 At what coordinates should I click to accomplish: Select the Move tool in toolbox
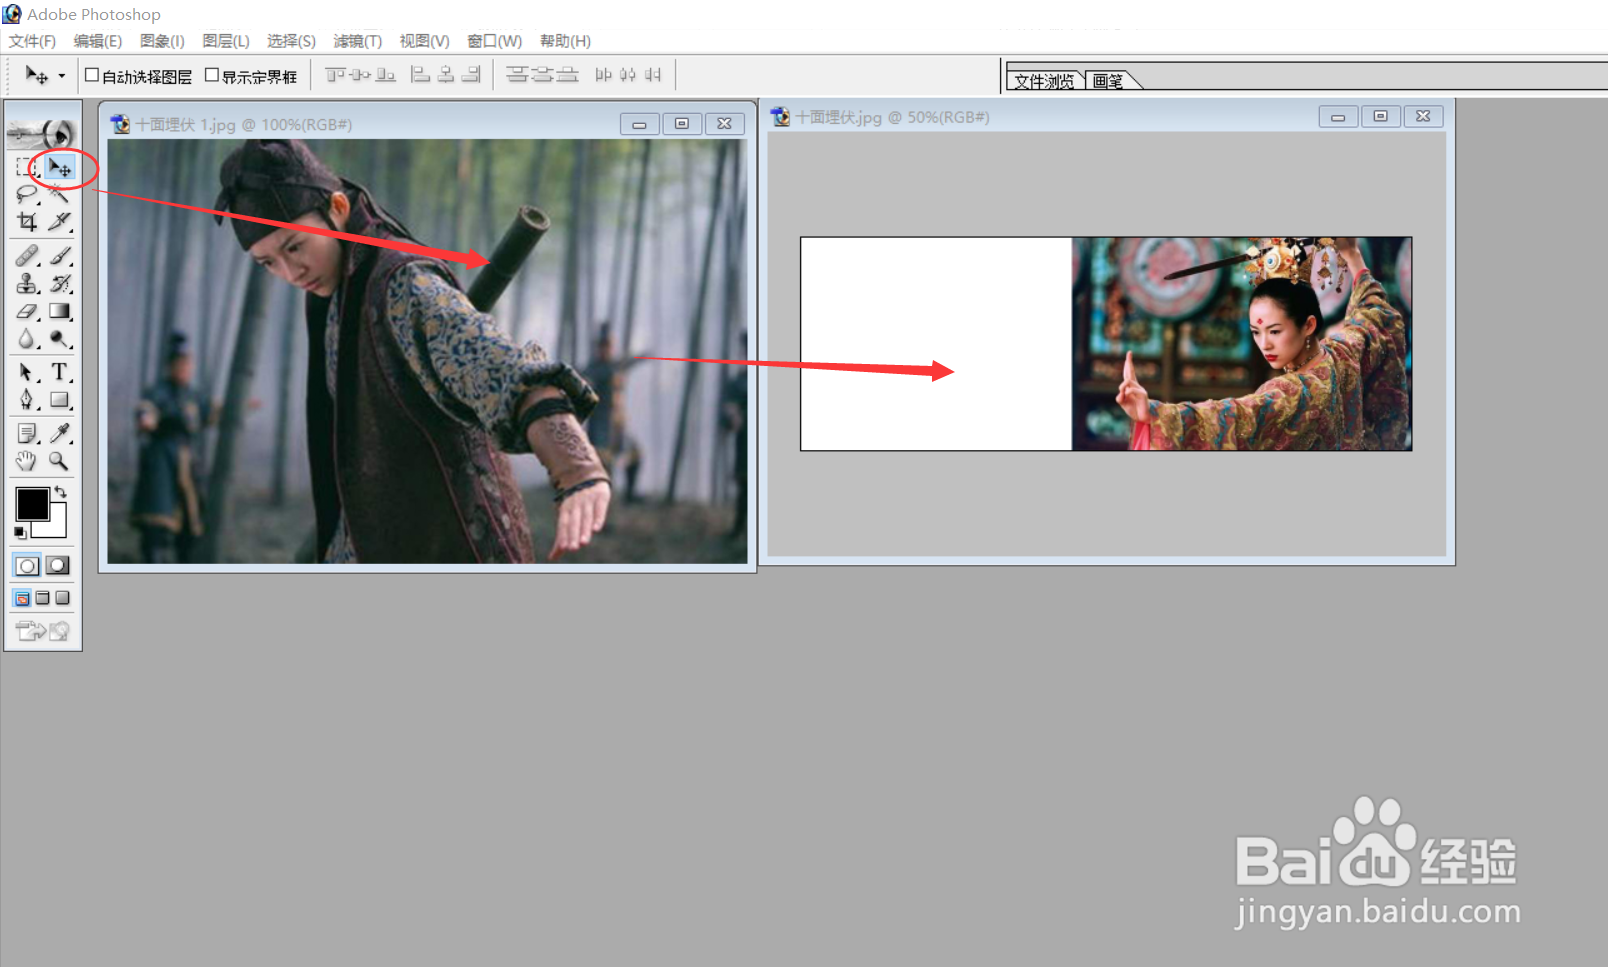(x=60, y=166)
